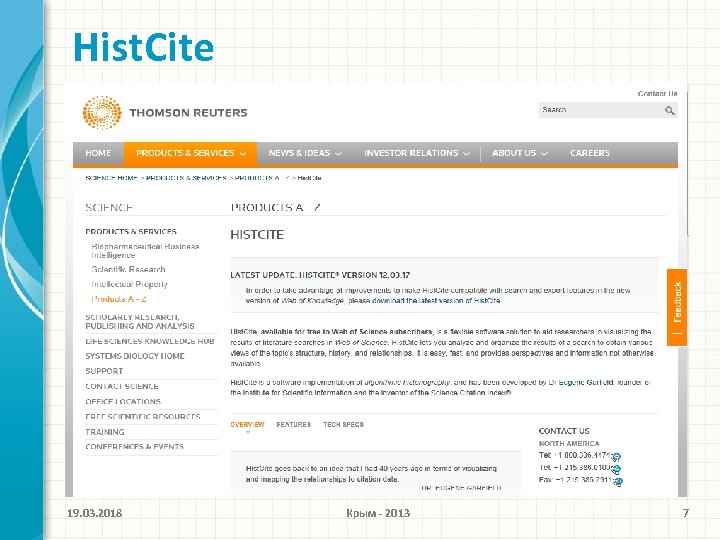Click Products & Services sidebar heading

[131, 231]
